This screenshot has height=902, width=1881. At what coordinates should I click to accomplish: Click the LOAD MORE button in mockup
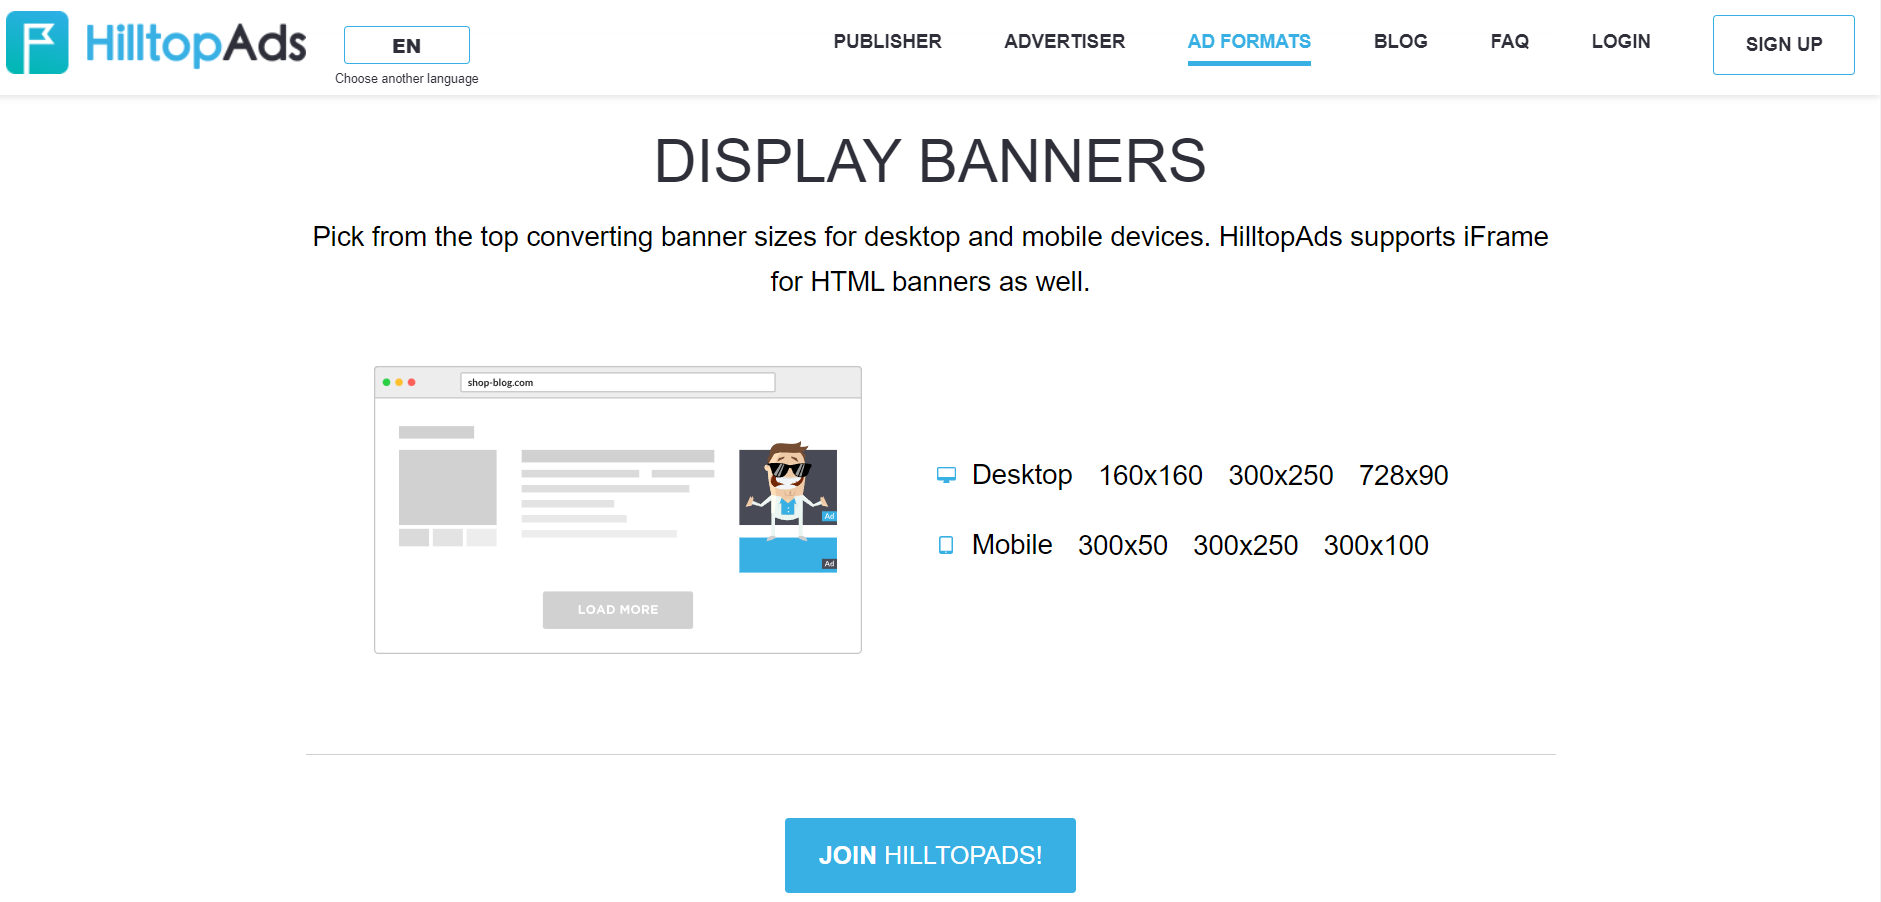click(x=618, y=610)
